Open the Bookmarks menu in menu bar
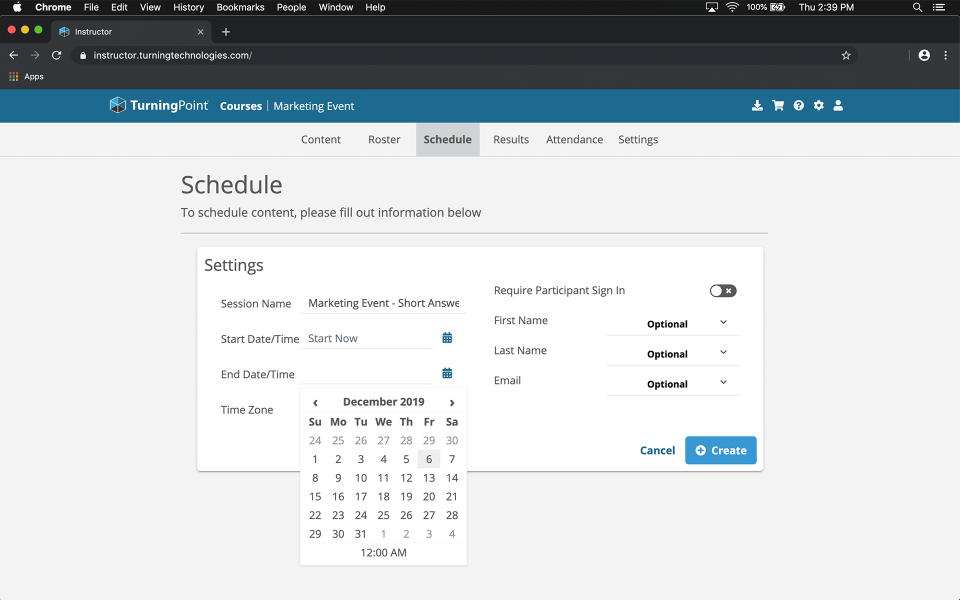The width and height of the screenshot is (960, 600). (240, 7)
